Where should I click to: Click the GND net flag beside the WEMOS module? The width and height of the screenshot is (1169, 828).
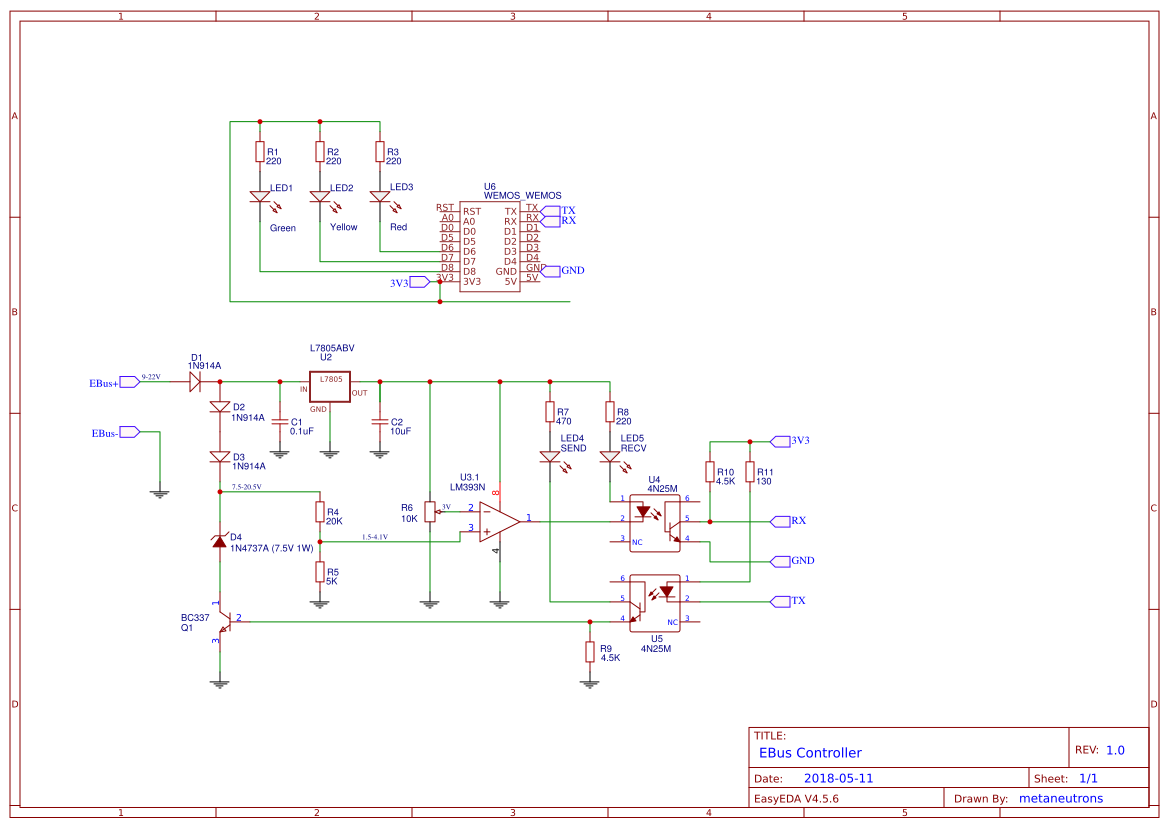551,271
